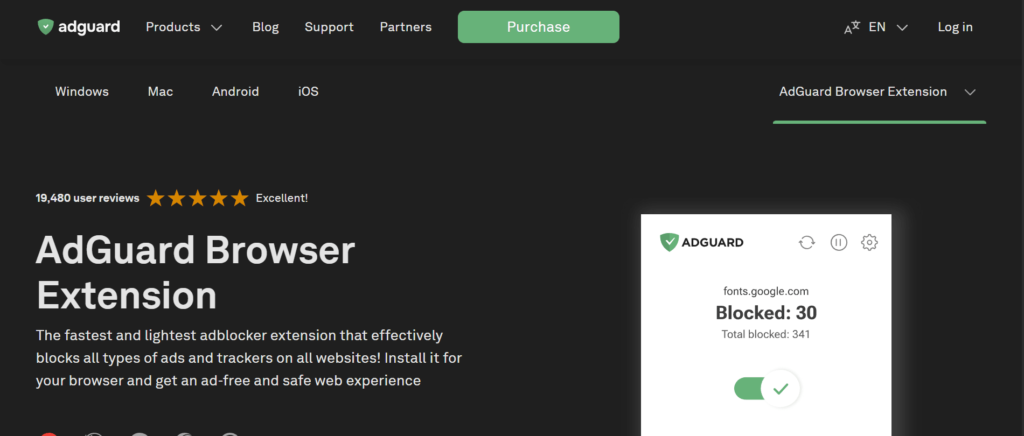
Task: Toggle the green protection switch off
Action: pyautogui.click(x=766, y=388)
